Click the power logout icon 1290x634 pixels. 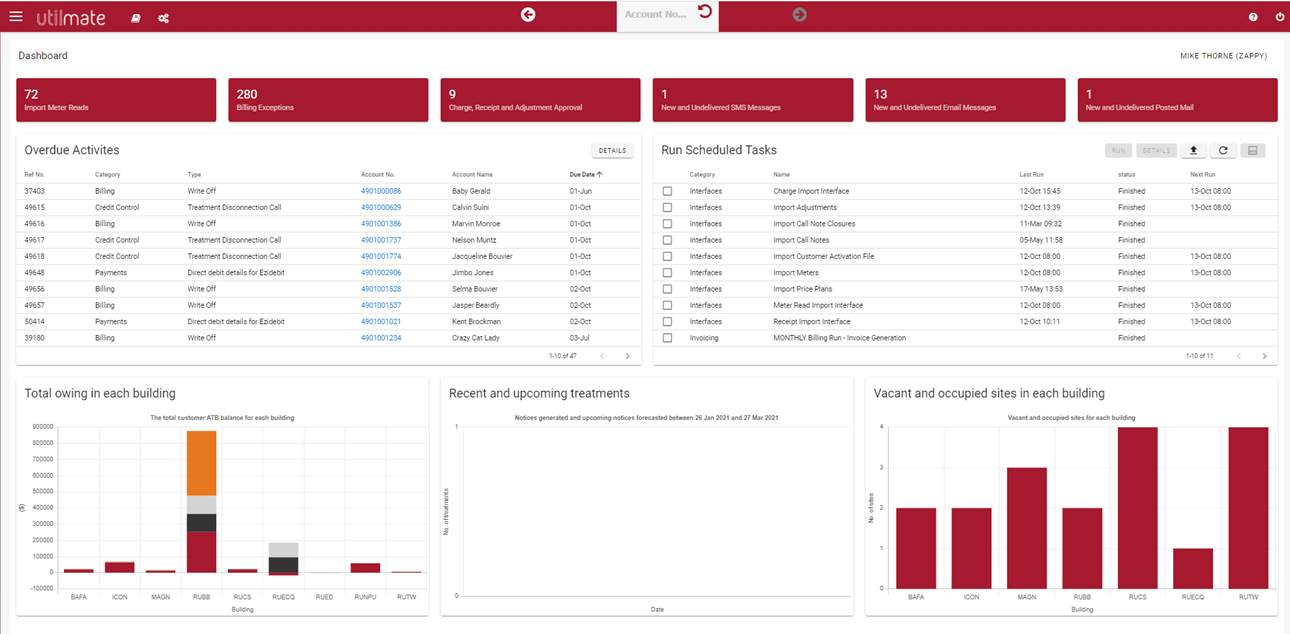point(1279,17)
